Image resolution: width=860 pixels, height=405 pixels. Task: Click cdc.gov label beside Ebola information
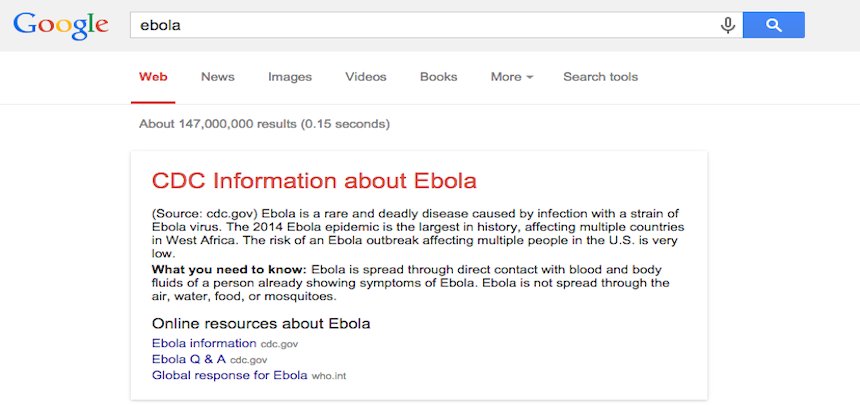[279, 344]
